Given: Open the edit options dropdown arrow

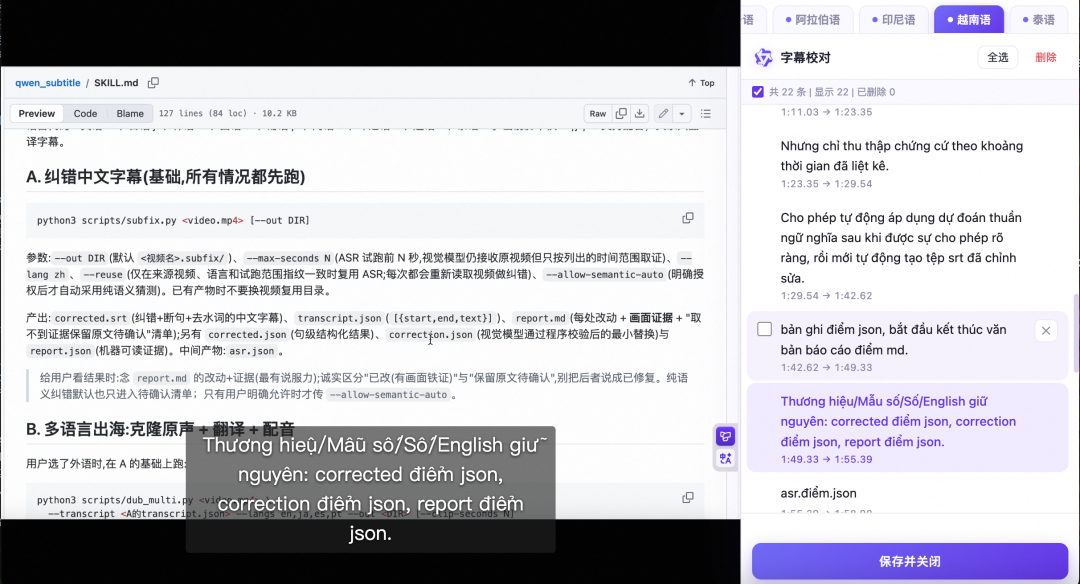Looking at the screenshot, I should tap(681, 114).
